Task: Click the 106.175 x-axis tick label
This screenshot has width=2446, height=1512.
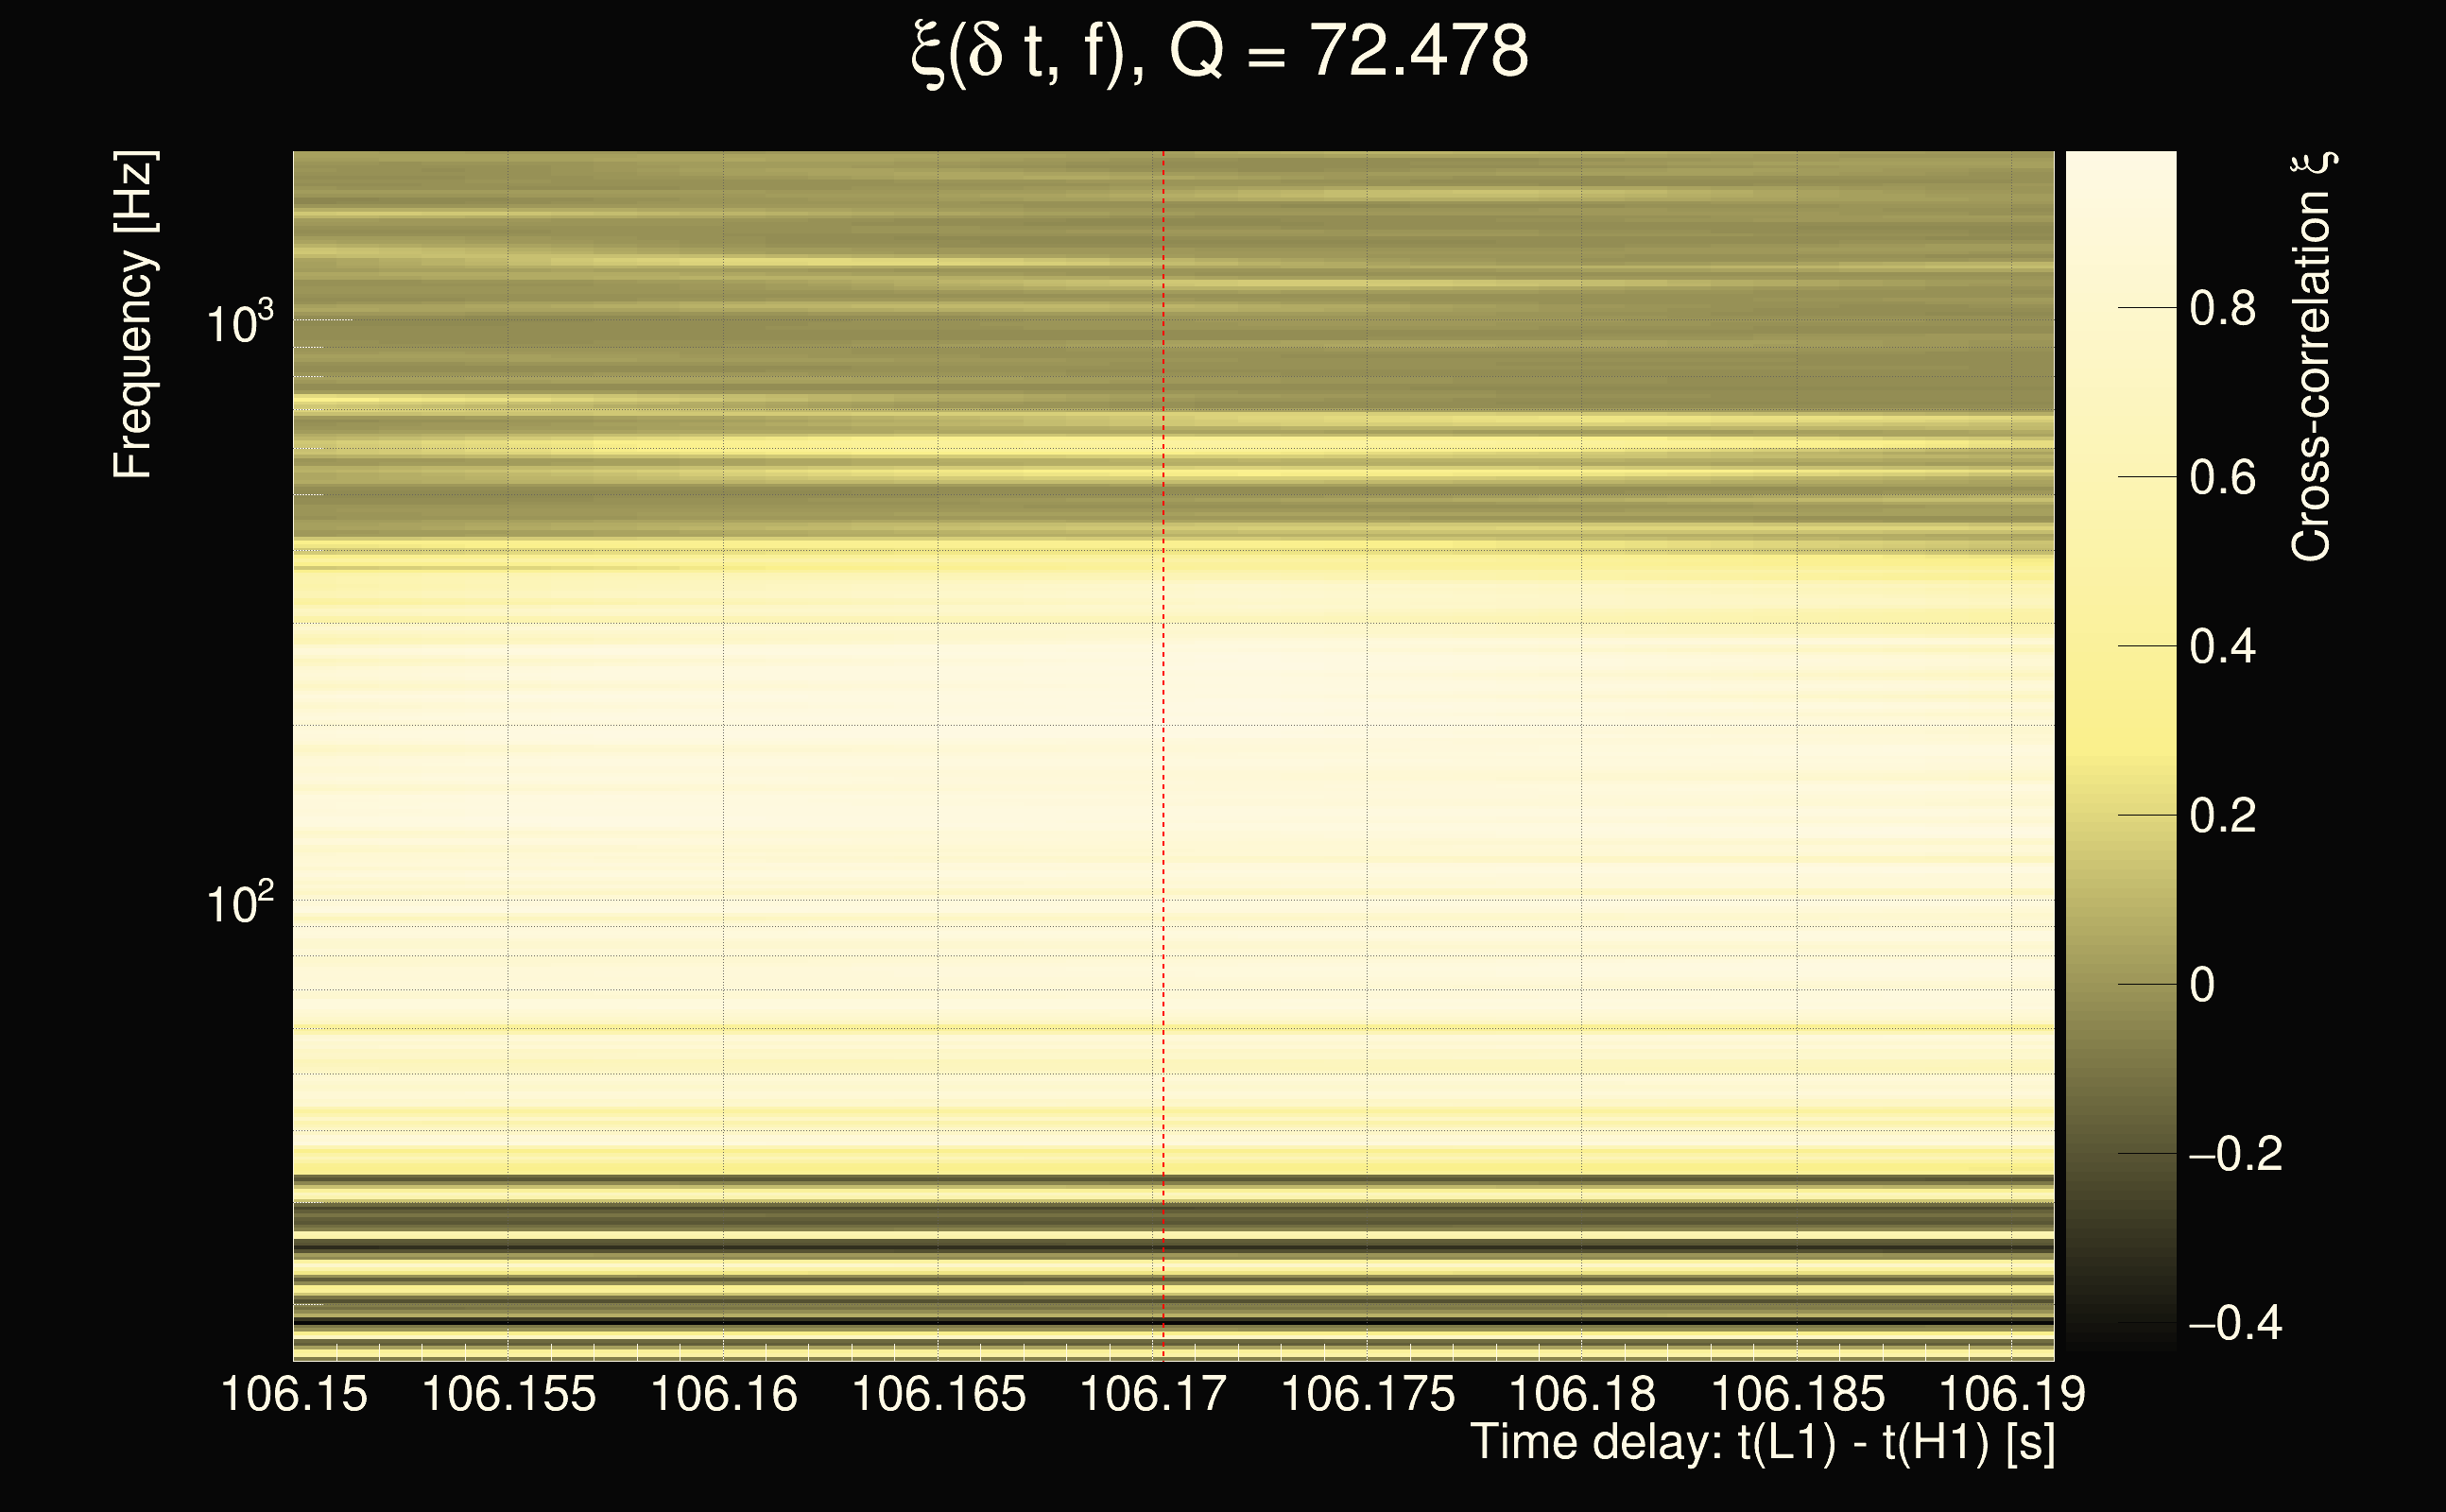Action: (x=1368, y=1394)
